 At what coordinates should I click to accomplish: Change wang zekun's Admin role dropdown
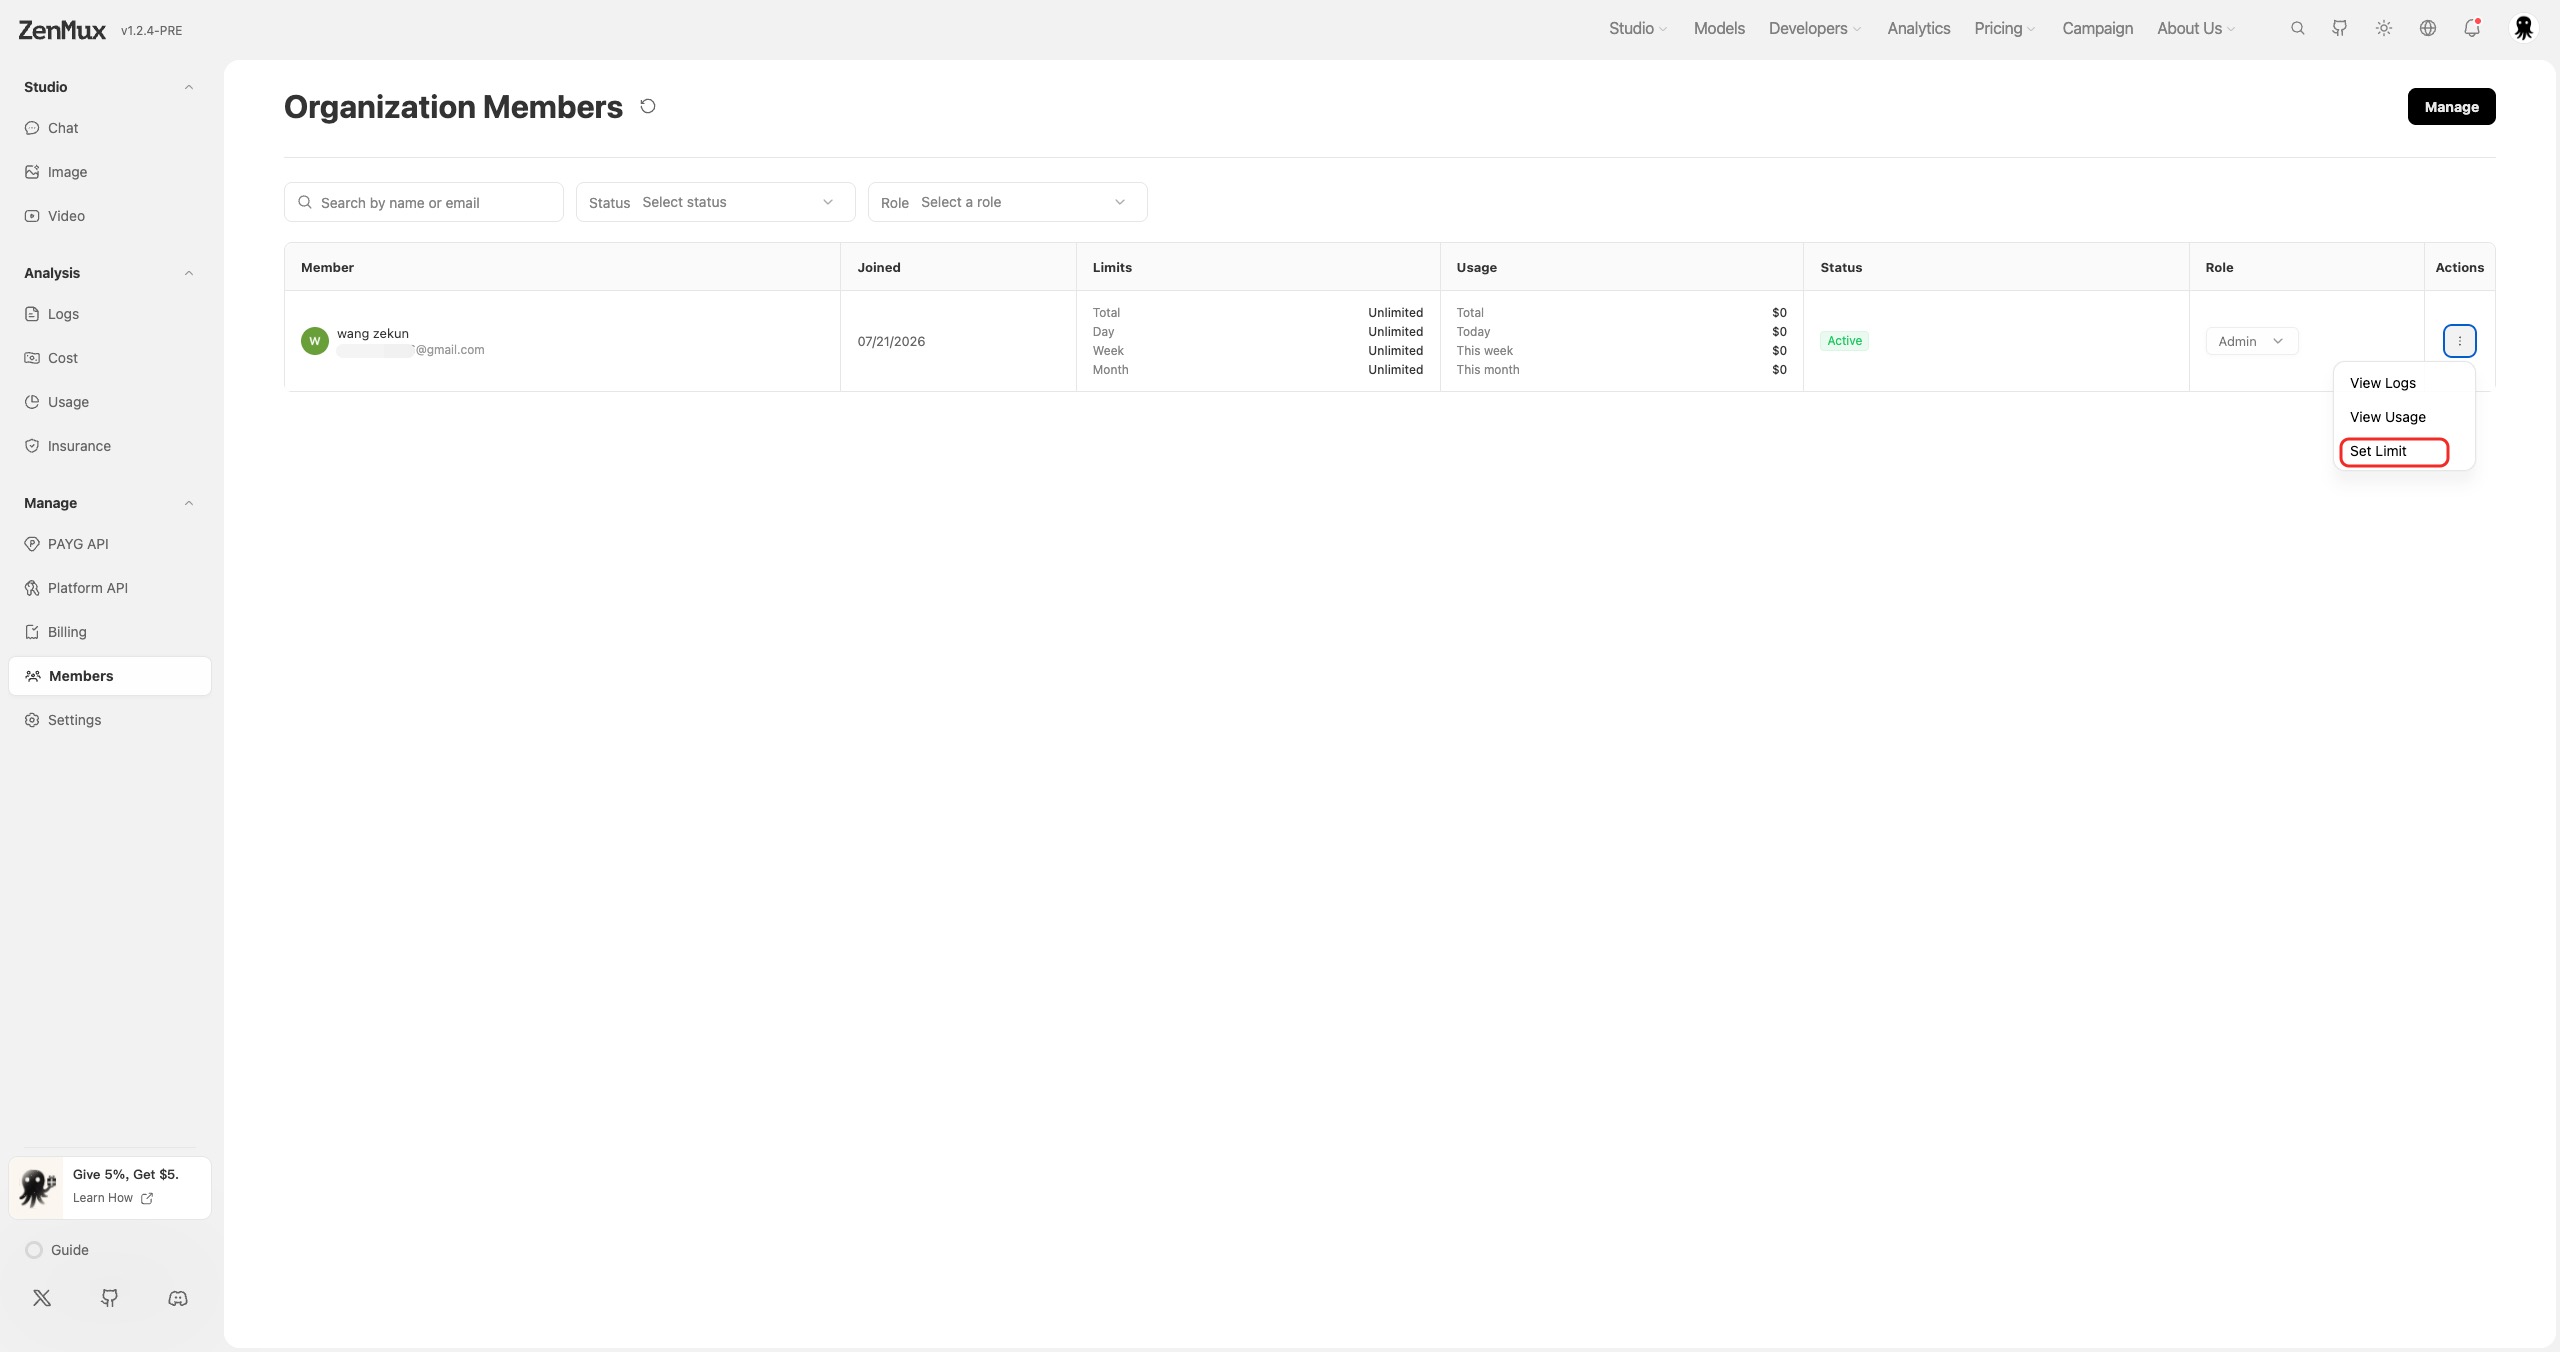tap(2252, 341)
